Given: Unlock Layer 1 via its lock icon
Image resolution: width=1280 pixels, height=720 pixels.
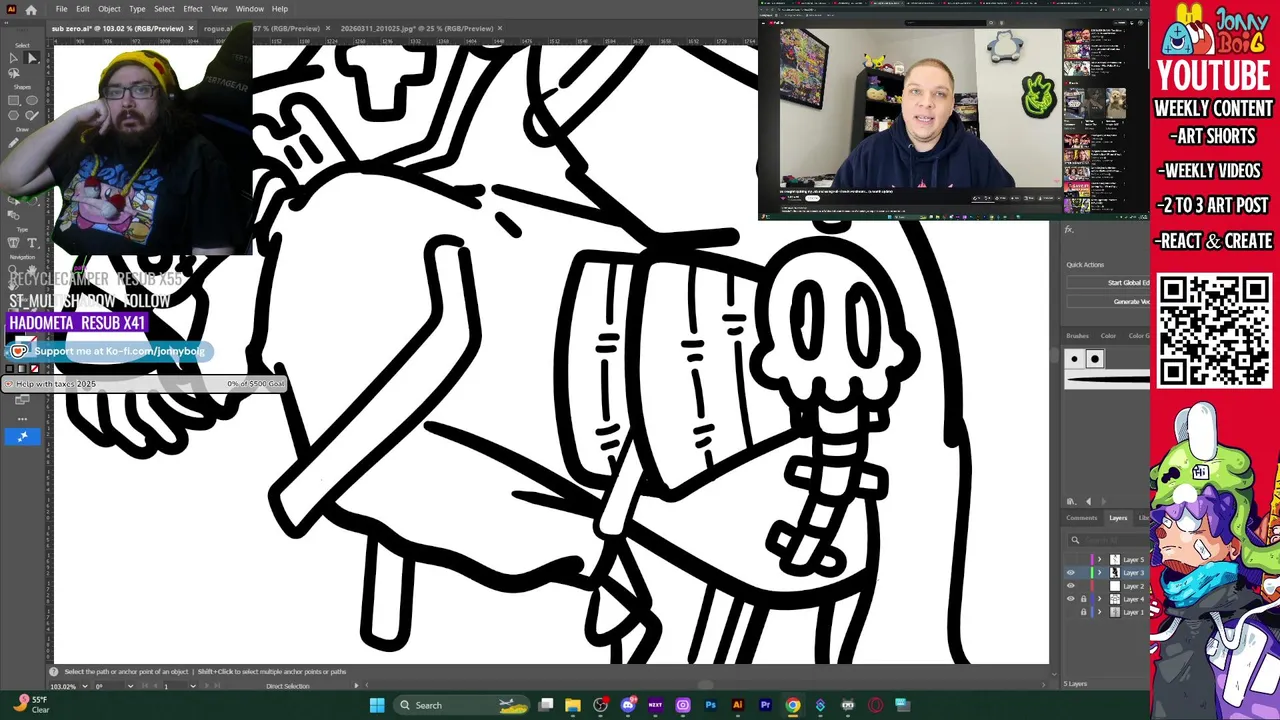Looking at the screenshot, I should coord(1084,612).
